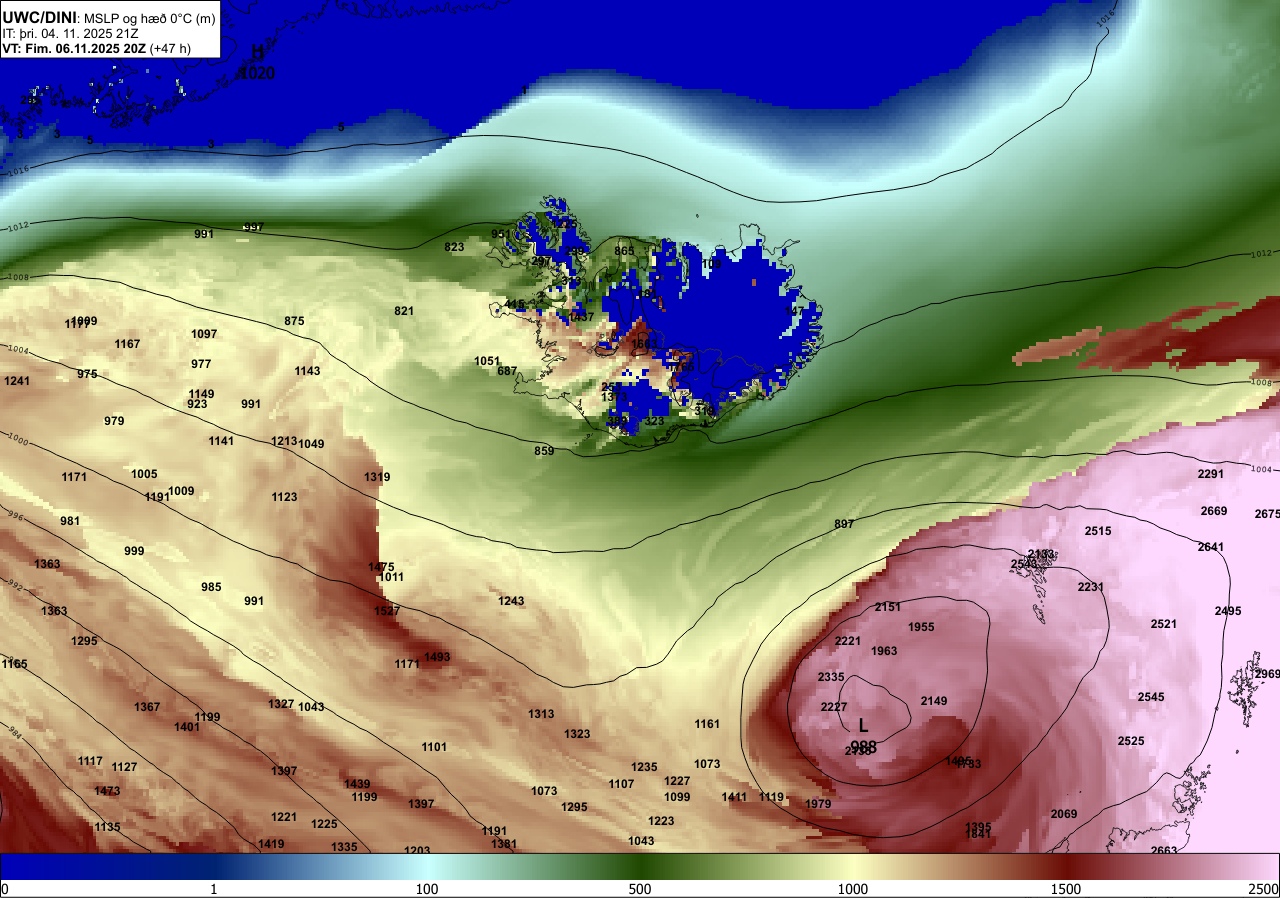
Task: Click the freezing level value 859
Action: pos(544,451)
